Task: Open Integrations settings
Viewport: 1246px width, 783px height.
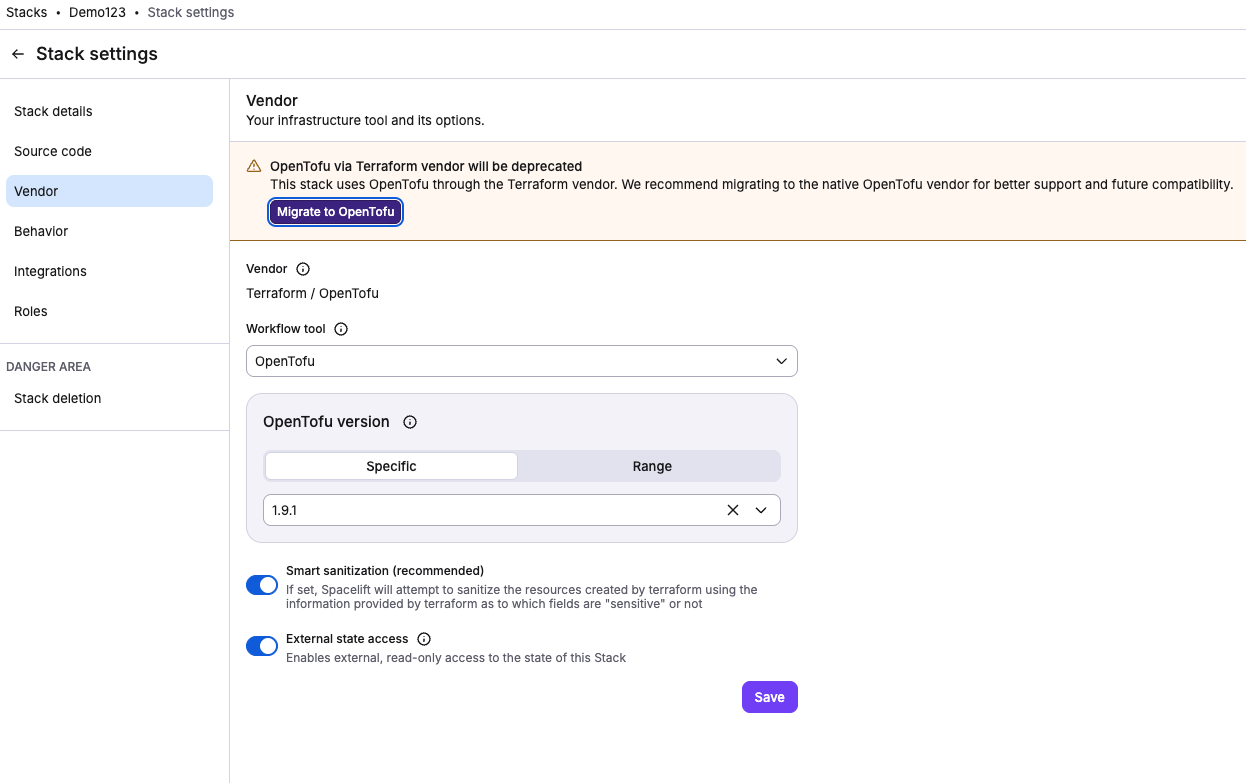Action: click(x=109, y=271)
